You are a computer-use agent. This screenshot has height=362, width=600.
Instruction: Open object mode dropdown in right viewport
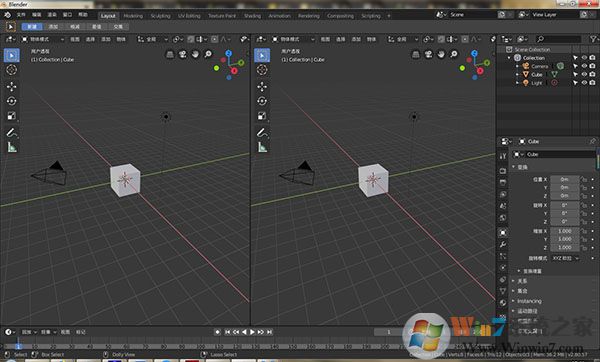click(293, 39)
